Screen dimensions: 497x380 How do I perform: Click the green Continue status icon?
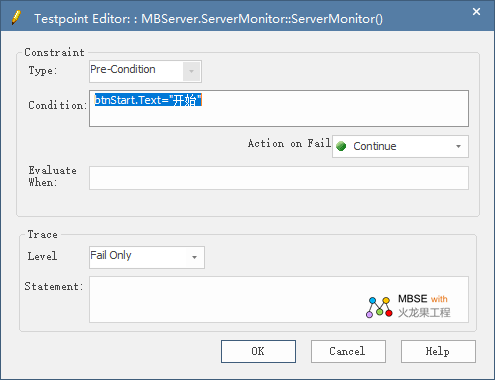[x=341, y=146]
